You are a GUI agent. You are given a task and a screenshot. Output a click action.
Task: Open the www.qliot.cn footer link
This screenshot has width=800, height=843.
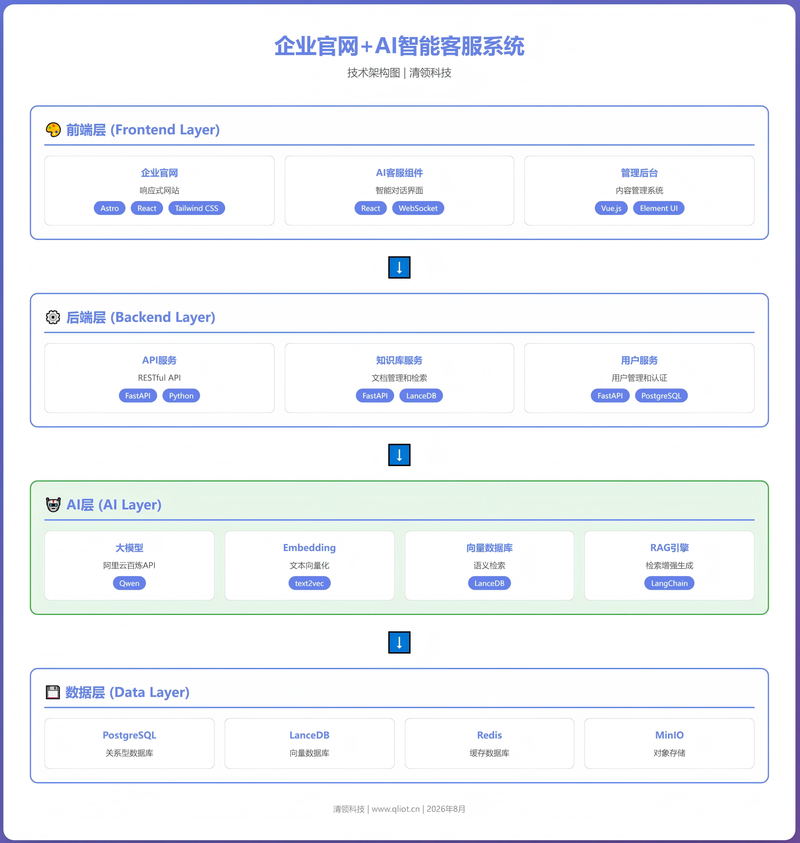[x=396, y=809]
